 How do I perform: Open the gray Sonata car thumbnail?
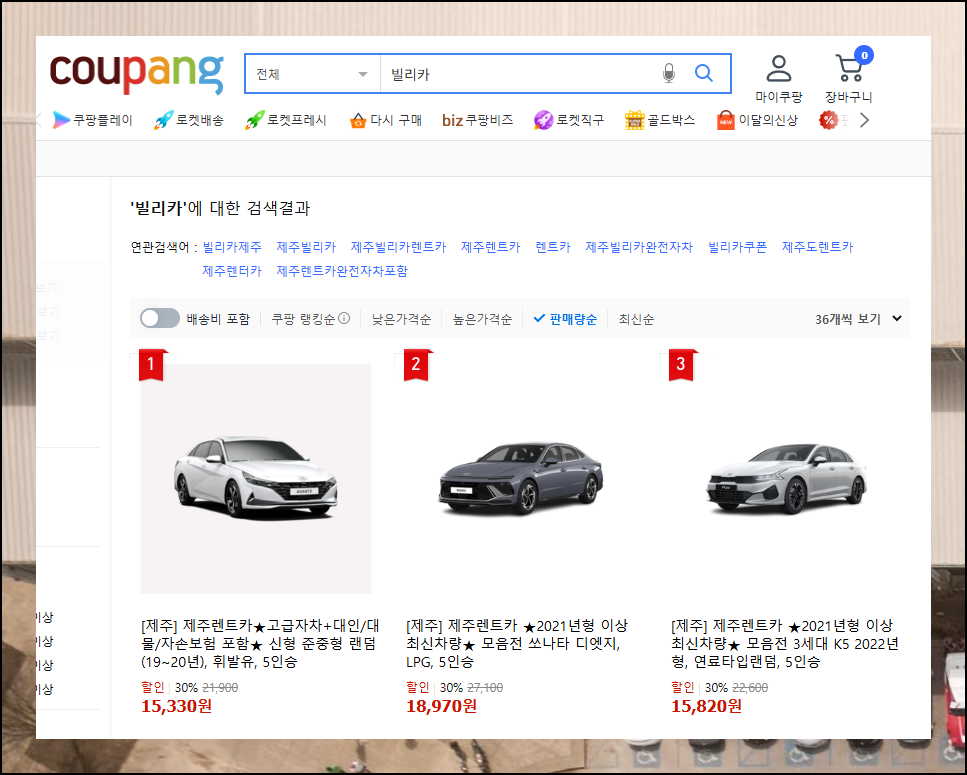pos(521,478)
